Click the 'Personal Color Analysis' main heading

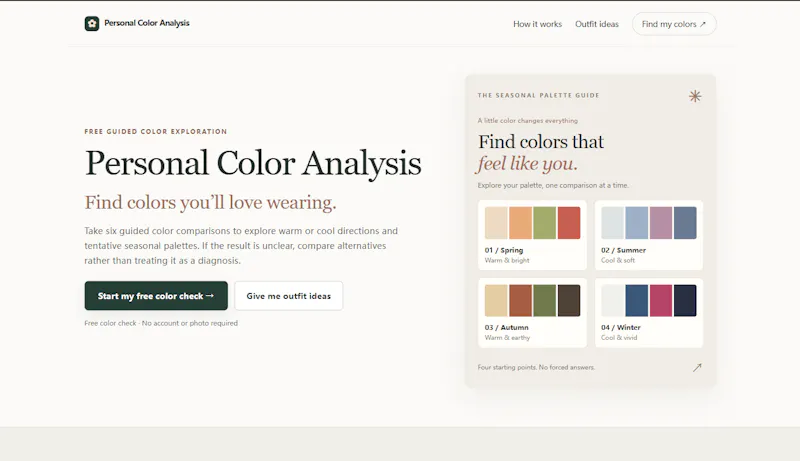pyautogui.click(x=253, y=163)
